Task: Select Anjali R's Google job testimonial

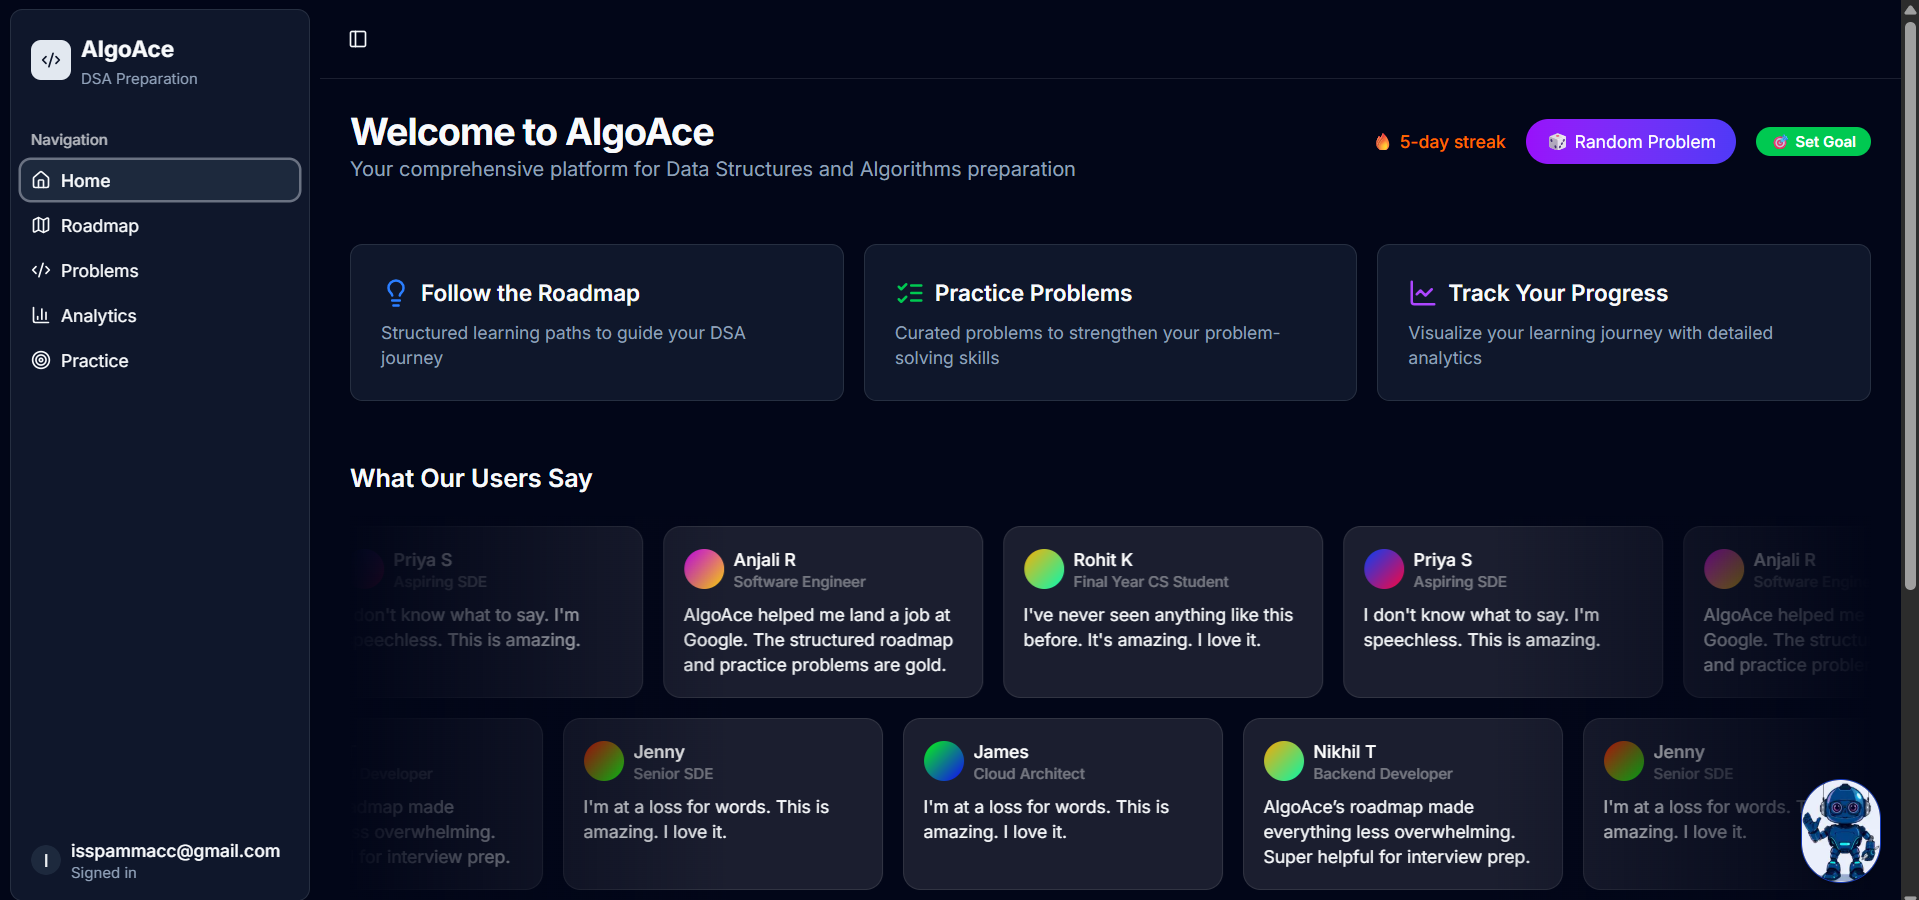Action: pyautogui.click(x=823, y=612)
